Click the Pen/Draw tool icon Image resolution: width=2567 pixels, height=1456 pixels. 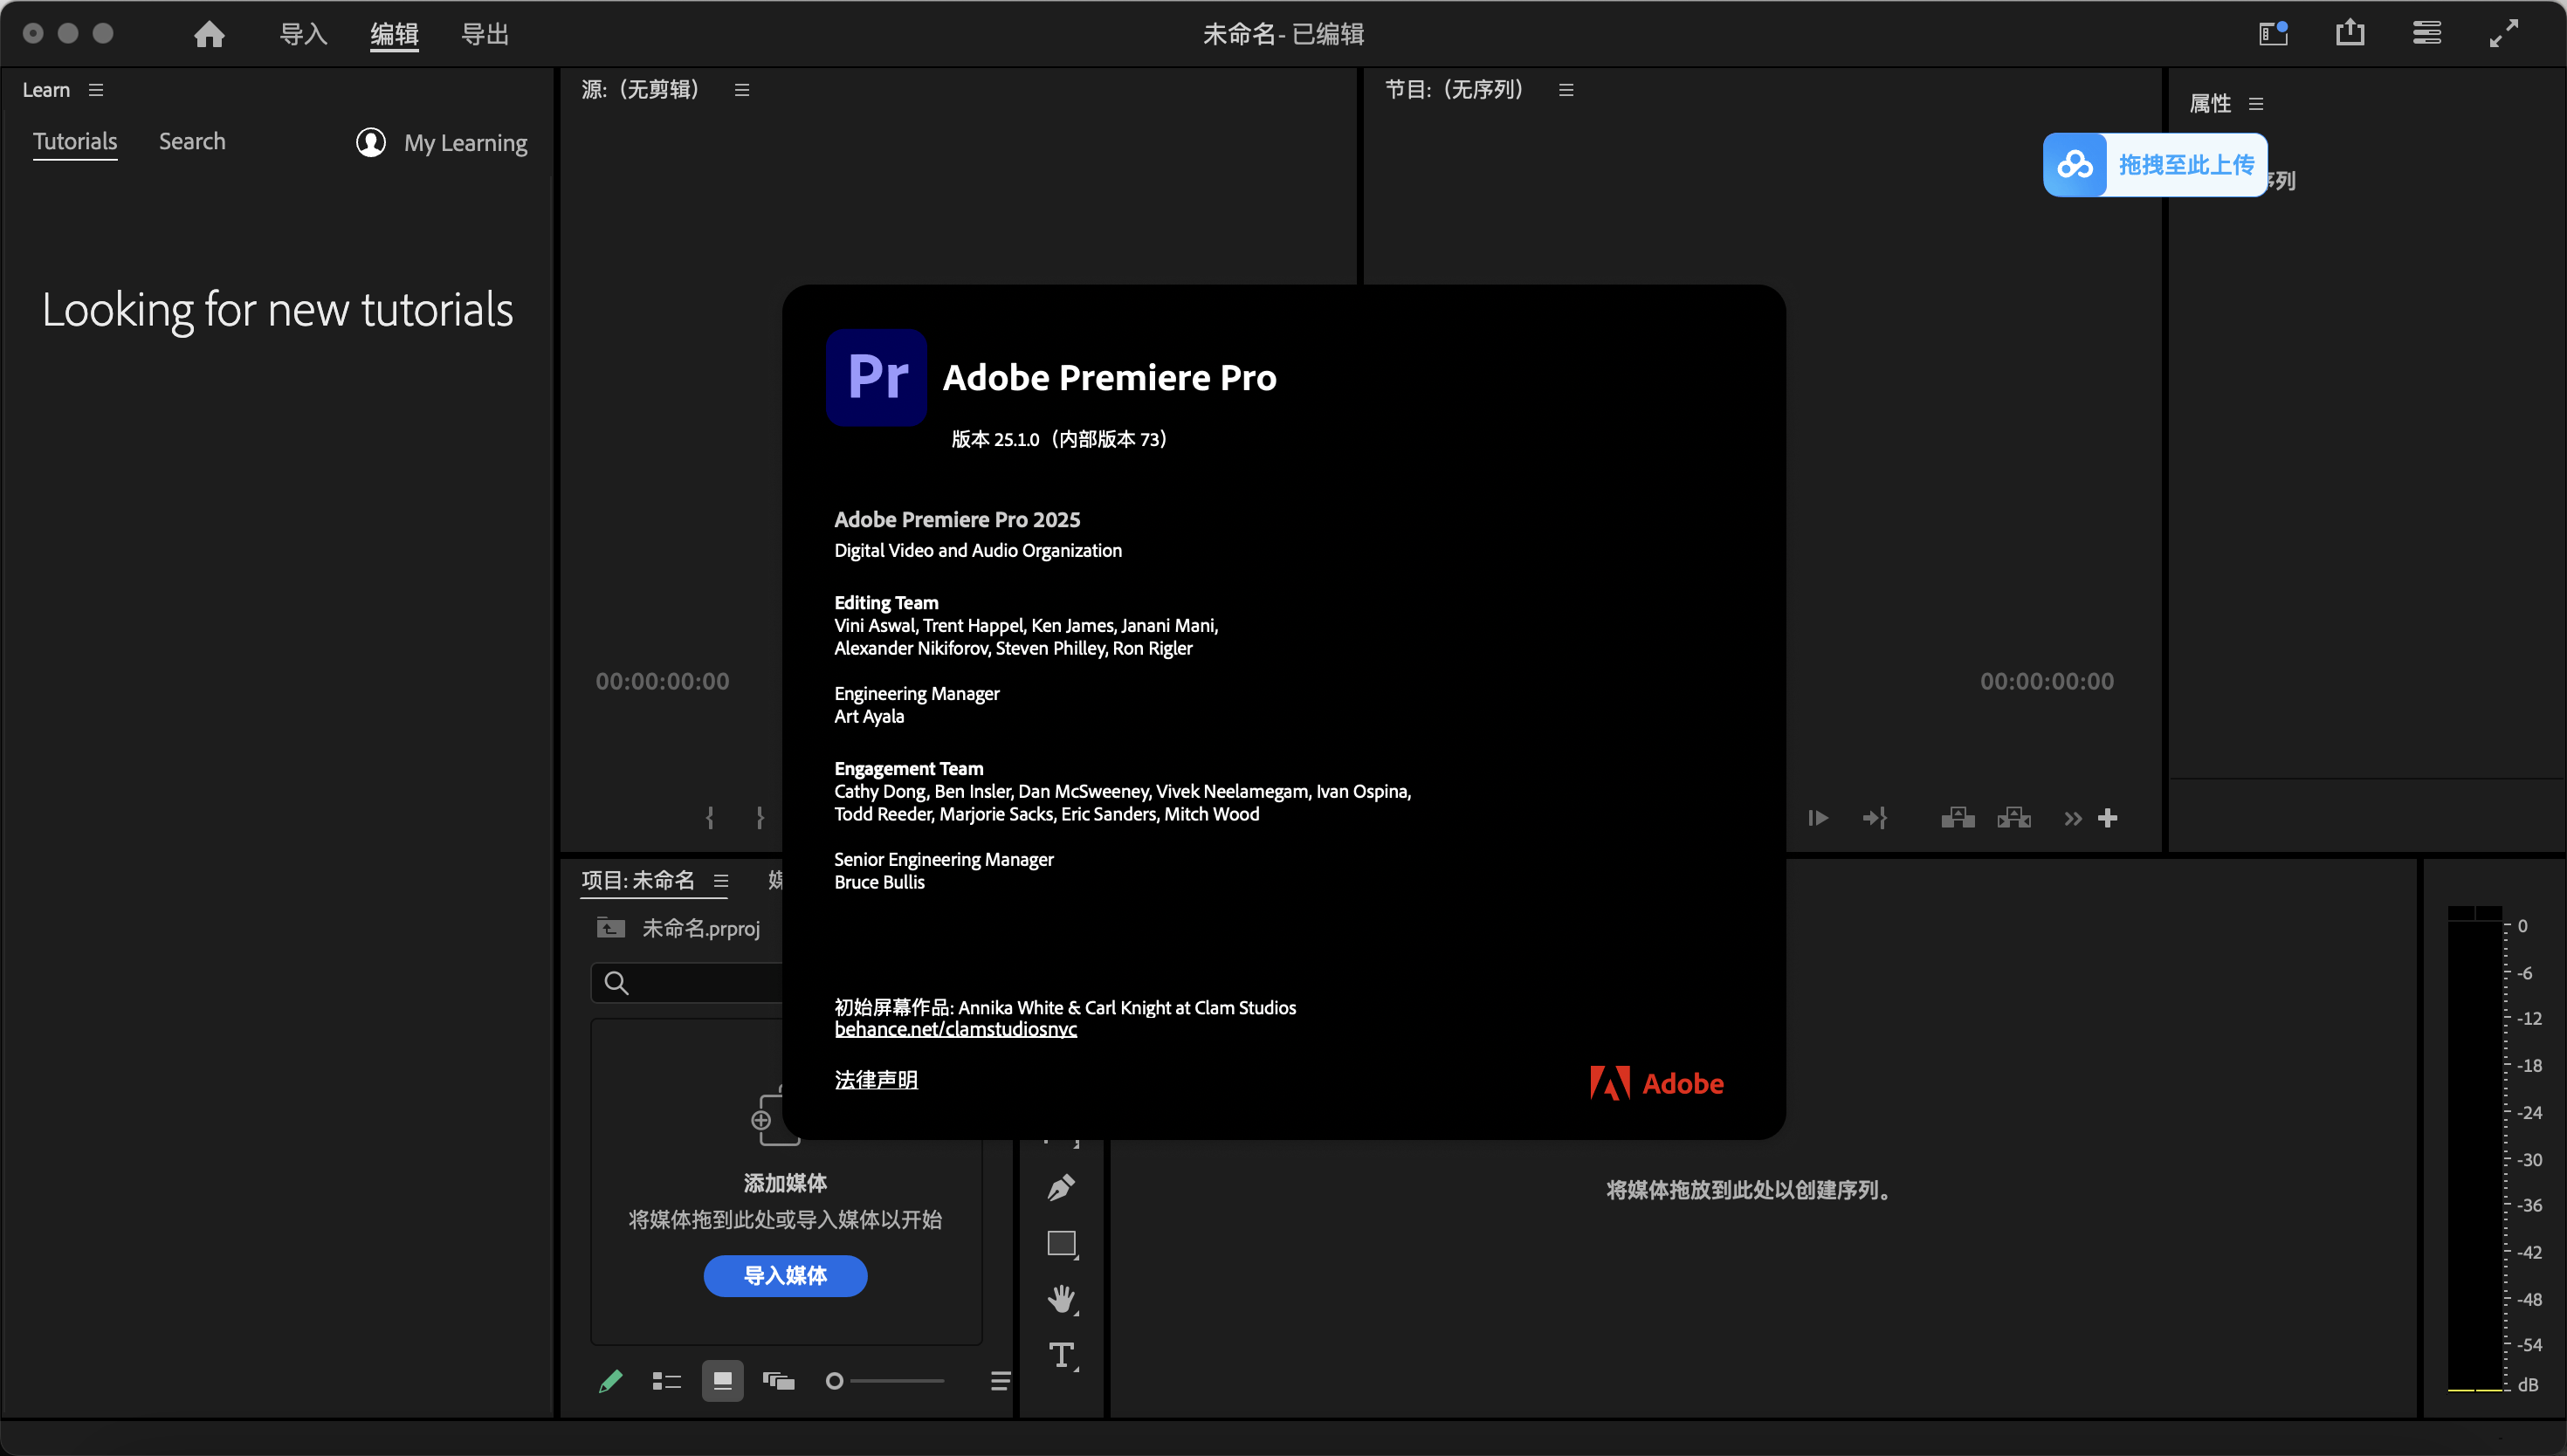(1060, 1186)
